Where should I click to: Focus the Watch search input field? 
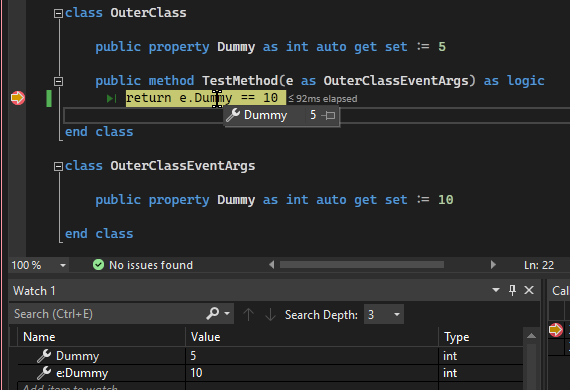point(107,314)
